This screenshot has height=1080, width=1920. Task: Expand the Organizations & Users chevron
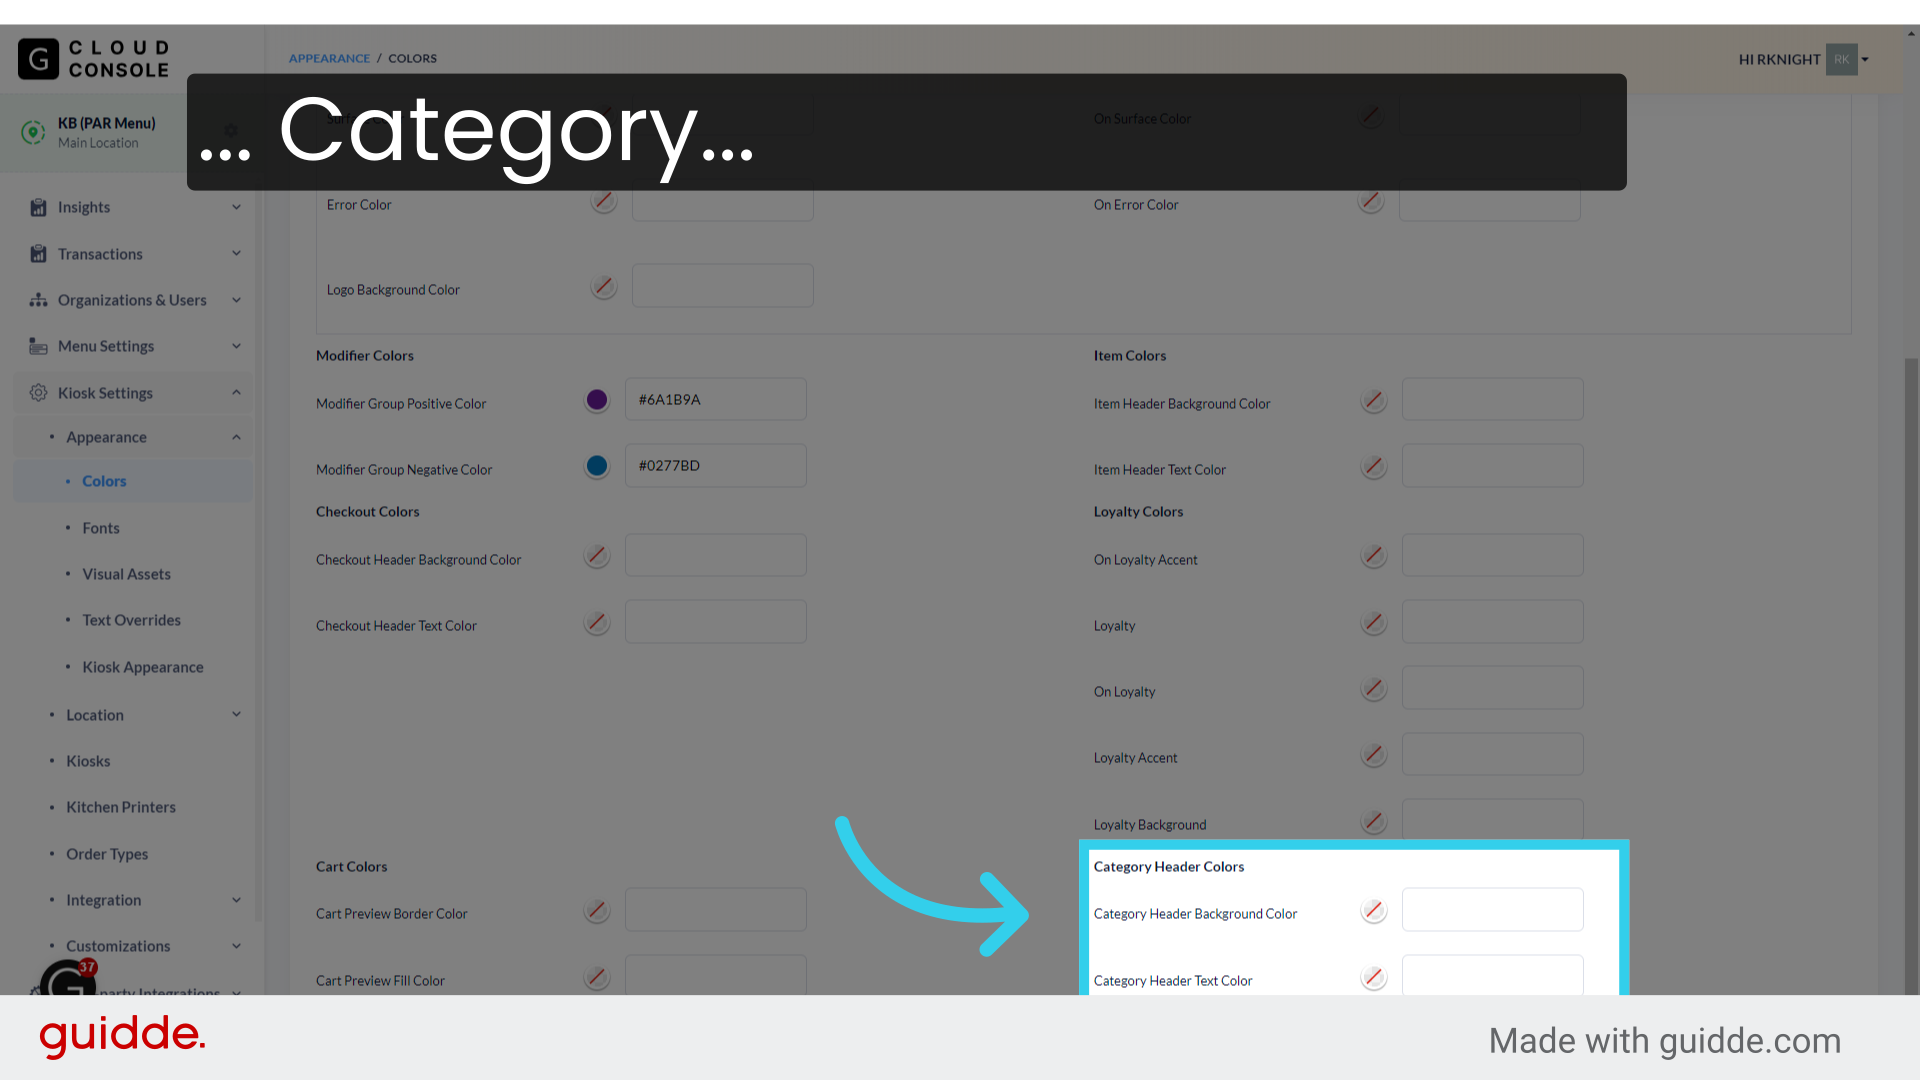(237, 300)
